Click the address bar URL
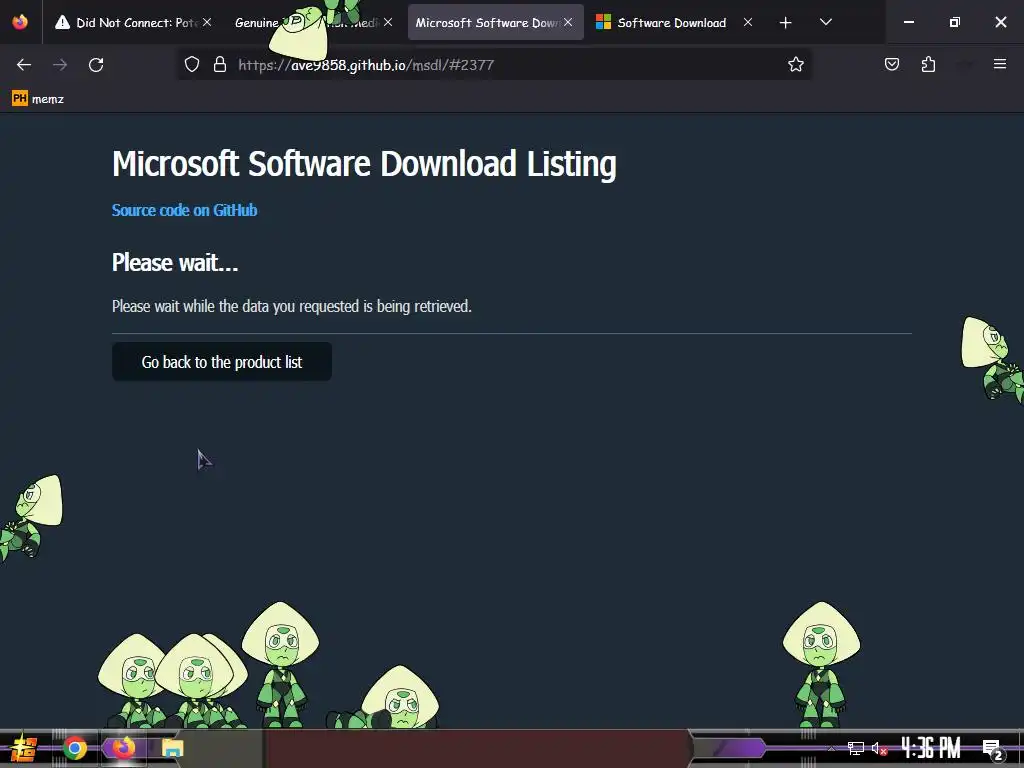Image resolution: width=1024 pixels, height=768 pixels. click(x=366, y=65)
